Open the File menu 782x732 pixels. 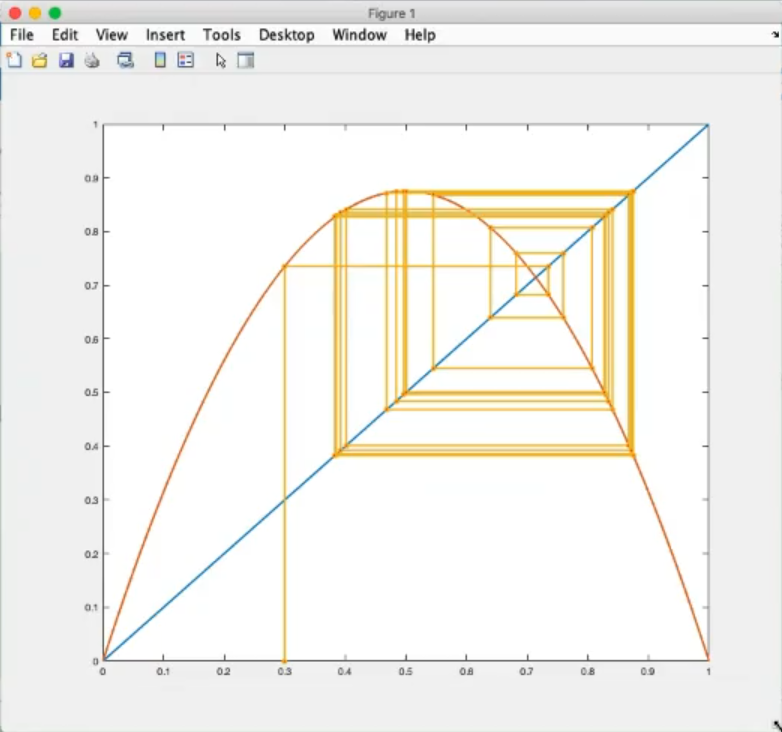(x=22, y=35)
